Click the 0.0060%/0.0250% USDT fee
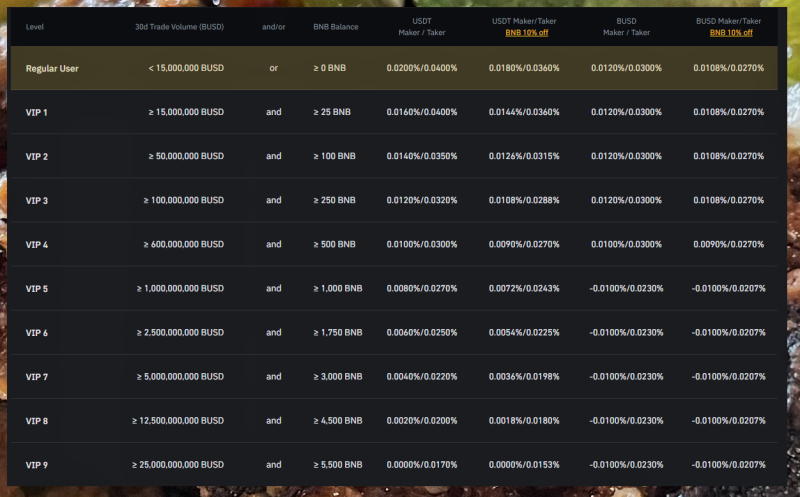Screen dimensions: 800x497 (422, 333)
